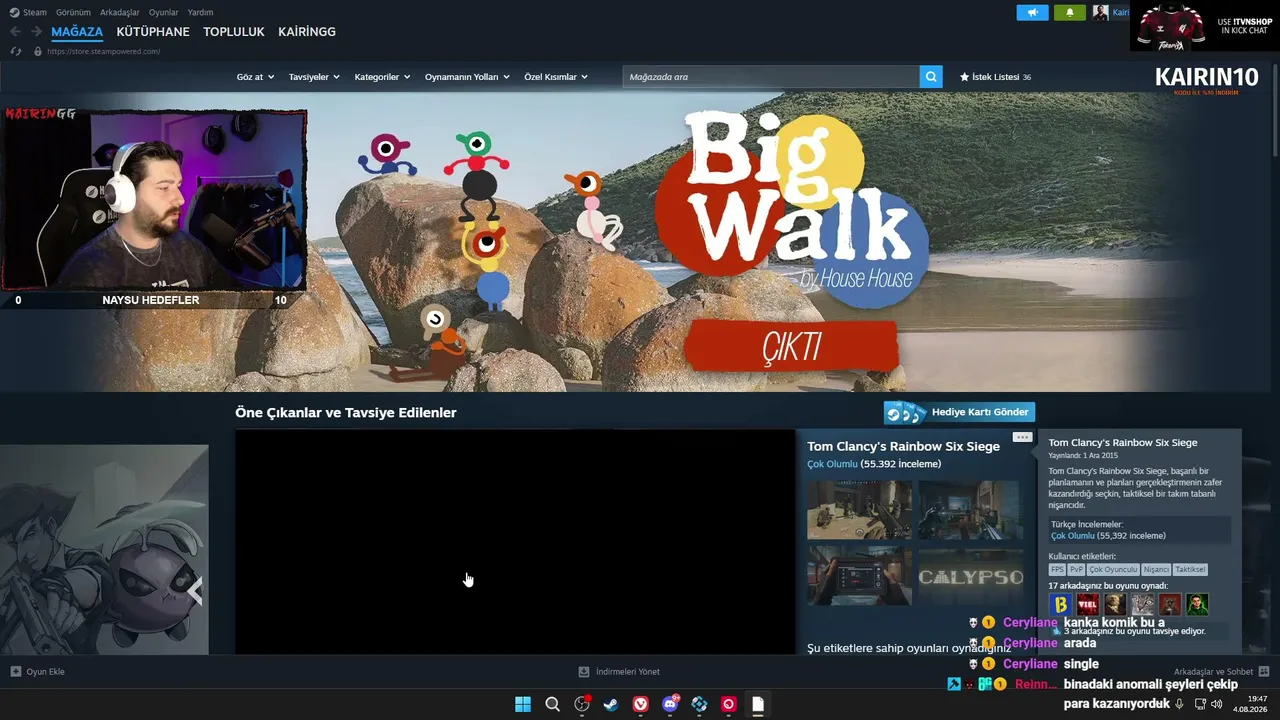Select the Çok Oyunculu user tag
This screenshot has height=720, width=1280.
[x=1113, y=569]
